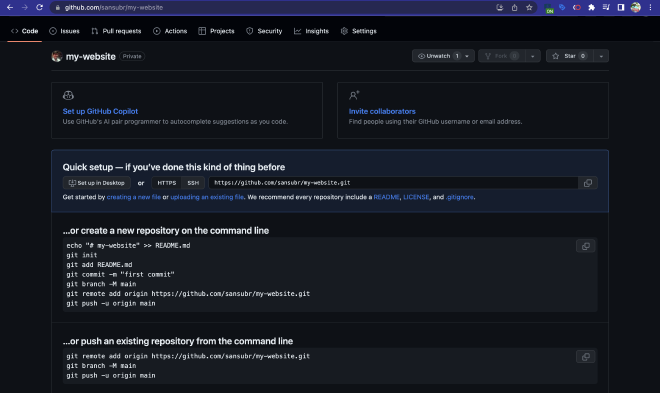This screenshot has width=660, height=393.
Task: Click the invite collaborators person icon
Action: [x=354, y=96]
